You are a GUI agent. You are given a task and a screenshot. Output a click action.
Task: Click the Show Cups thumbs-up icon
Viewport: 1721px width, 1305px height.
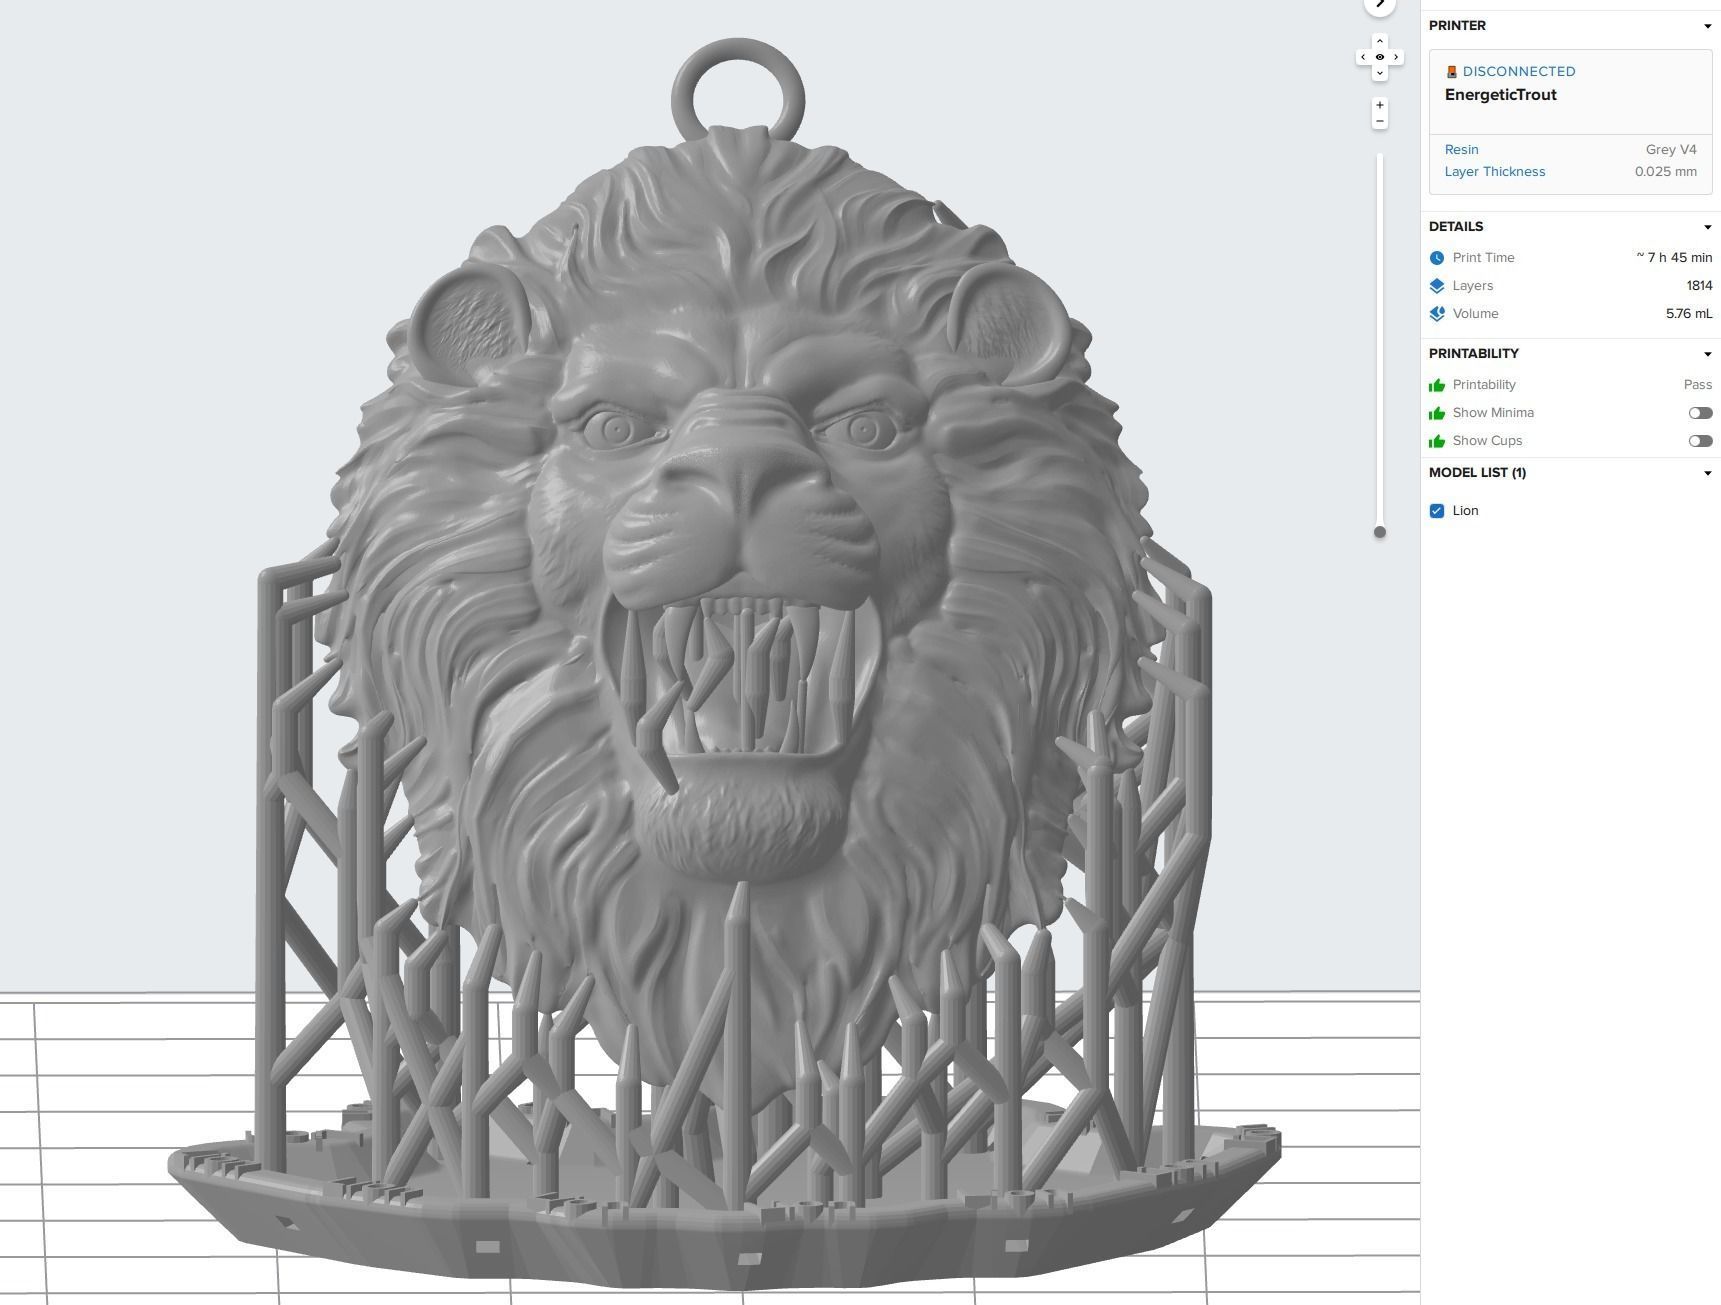(x=1437, y=441)
